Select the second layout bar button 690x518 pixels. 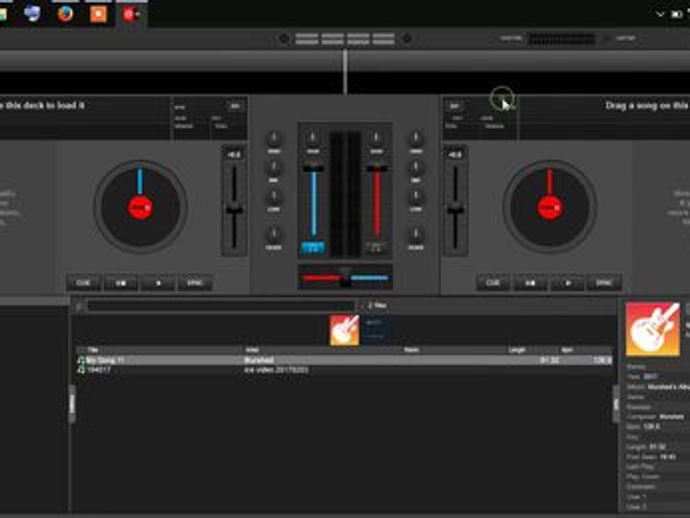332,39
